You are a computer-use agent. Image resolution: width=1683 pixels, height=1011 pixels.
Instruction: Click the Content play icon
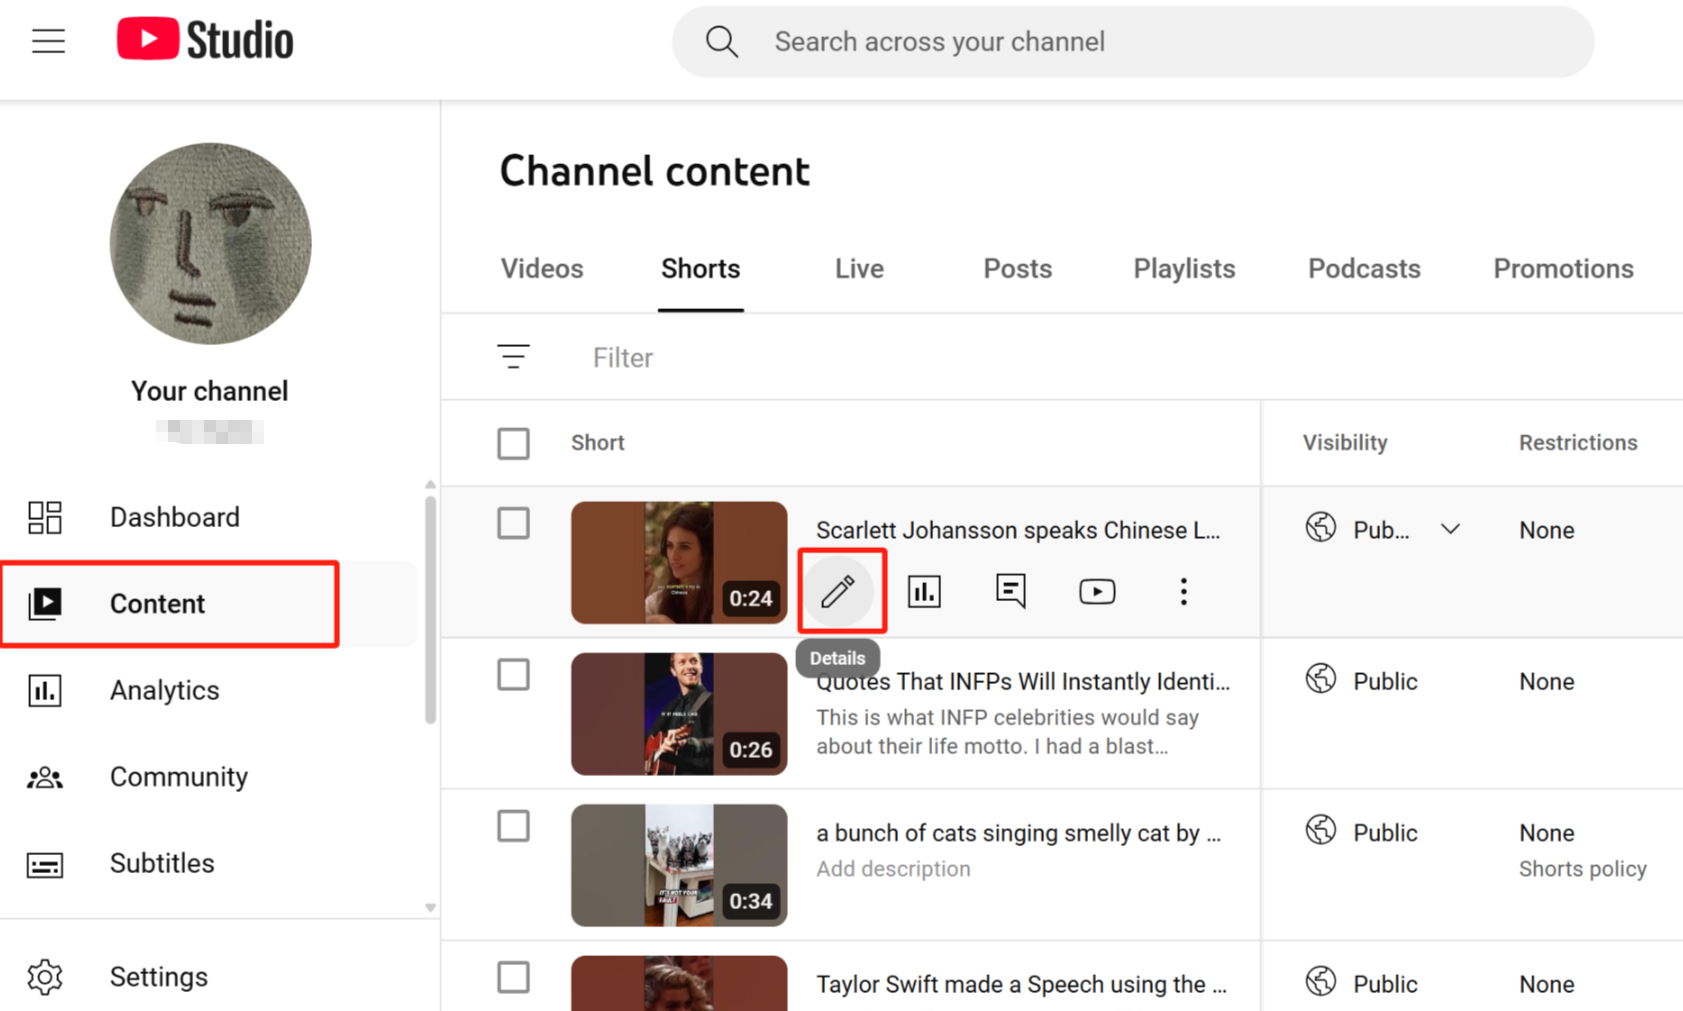click(45, 604)
